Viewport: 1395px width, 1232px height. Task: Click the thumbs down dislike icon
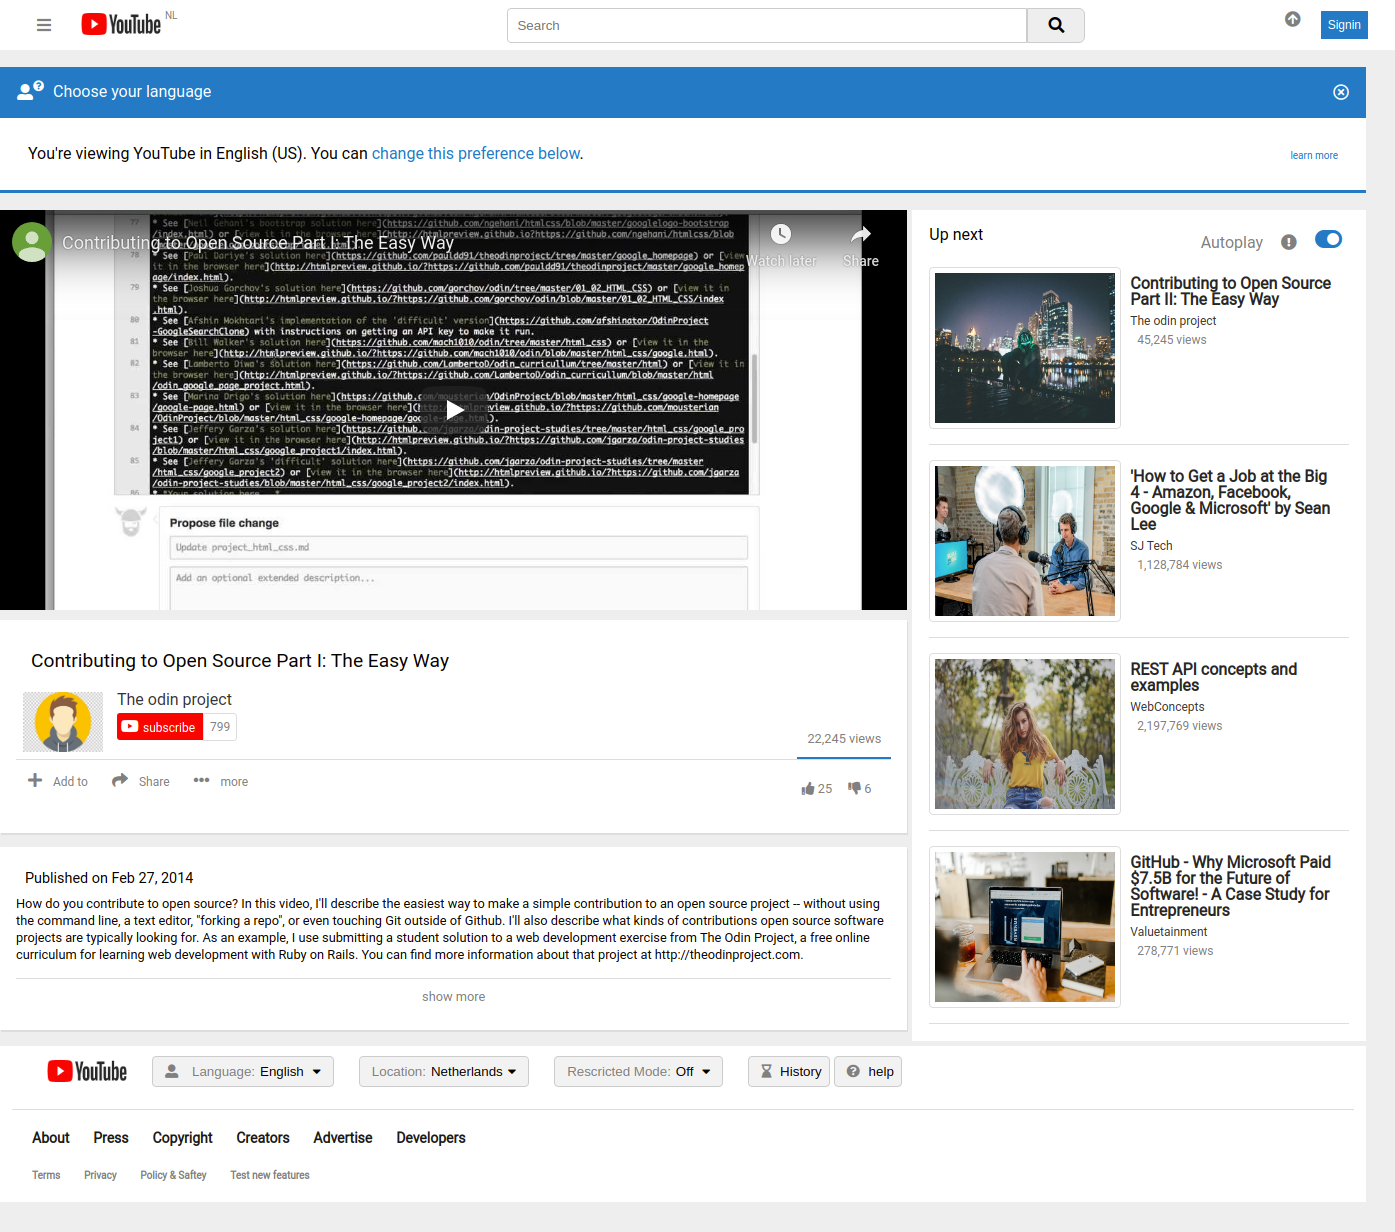(854, 788)
